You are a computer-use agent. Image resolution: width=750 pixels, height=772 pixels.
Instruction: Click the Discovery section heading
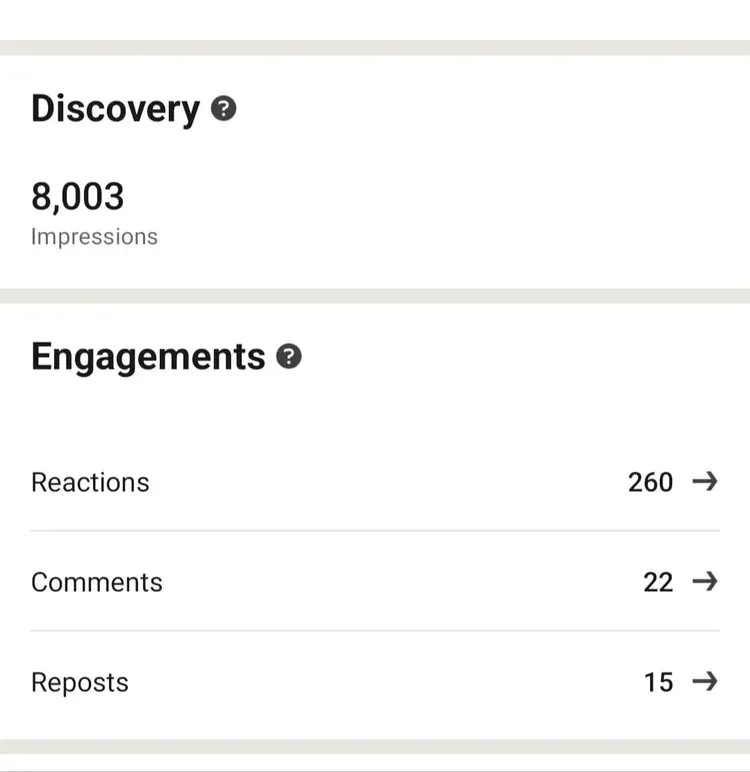pos(115,109)
